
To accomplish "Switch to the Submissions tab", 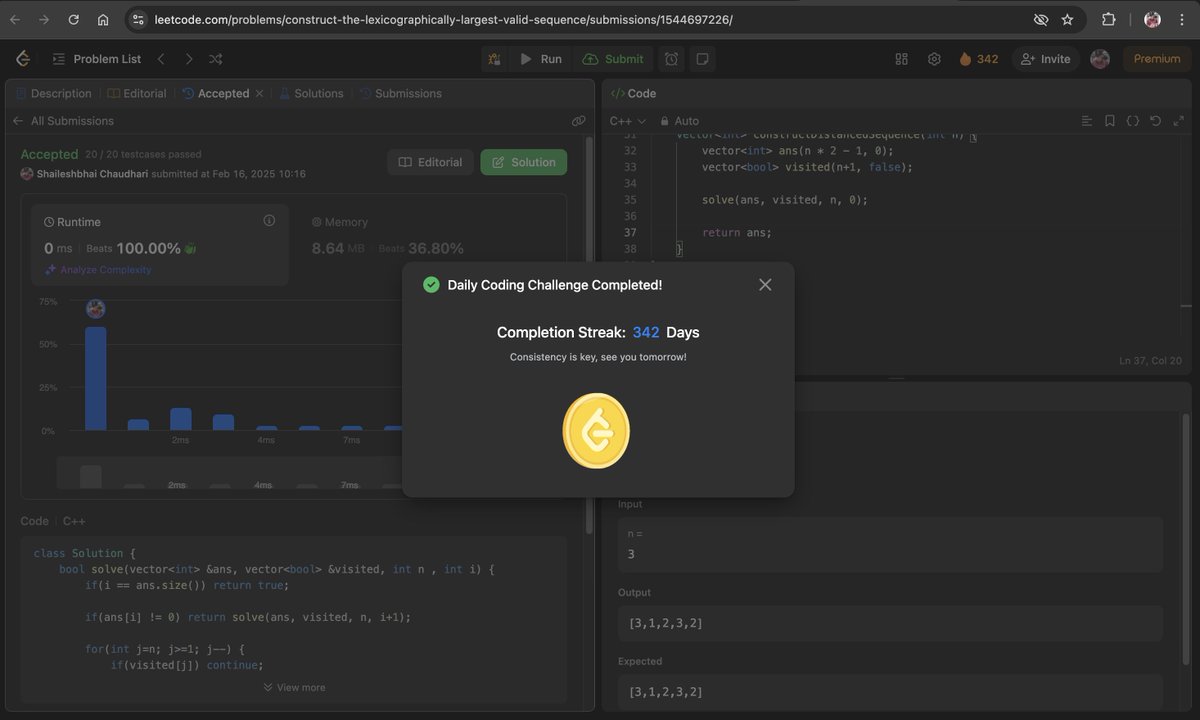I will pos(400,93).
